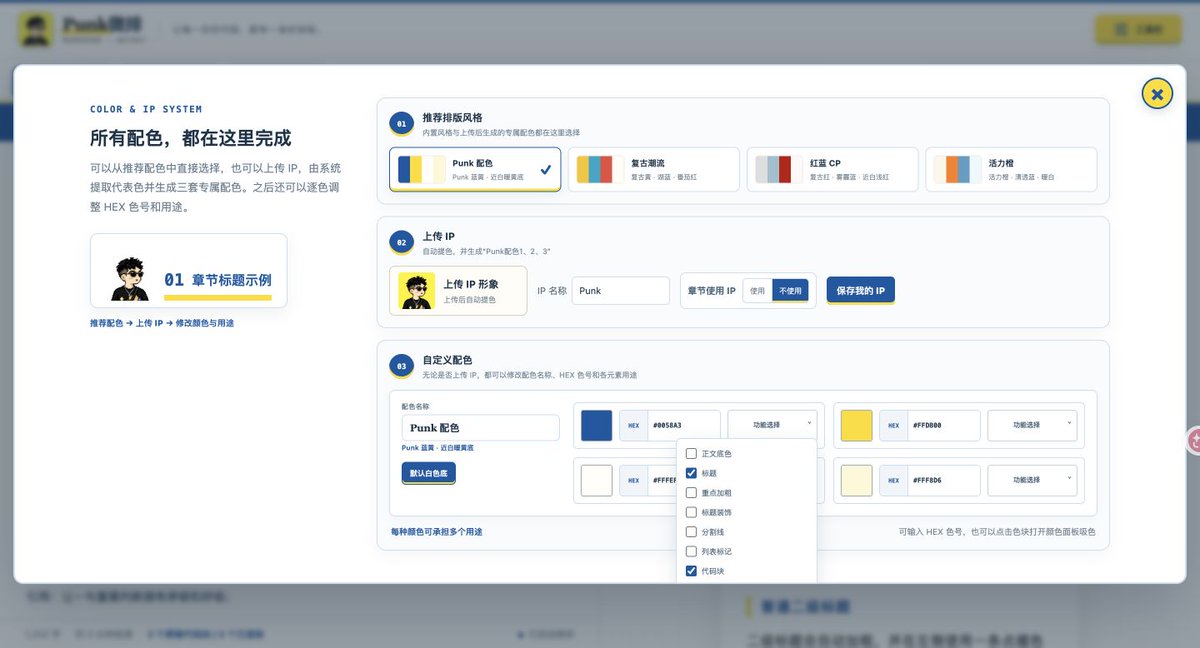Open the pale yellow #FFF8D6 color swatch
The width and height of the screenshot is (1200, 648).
pos(857,480)
